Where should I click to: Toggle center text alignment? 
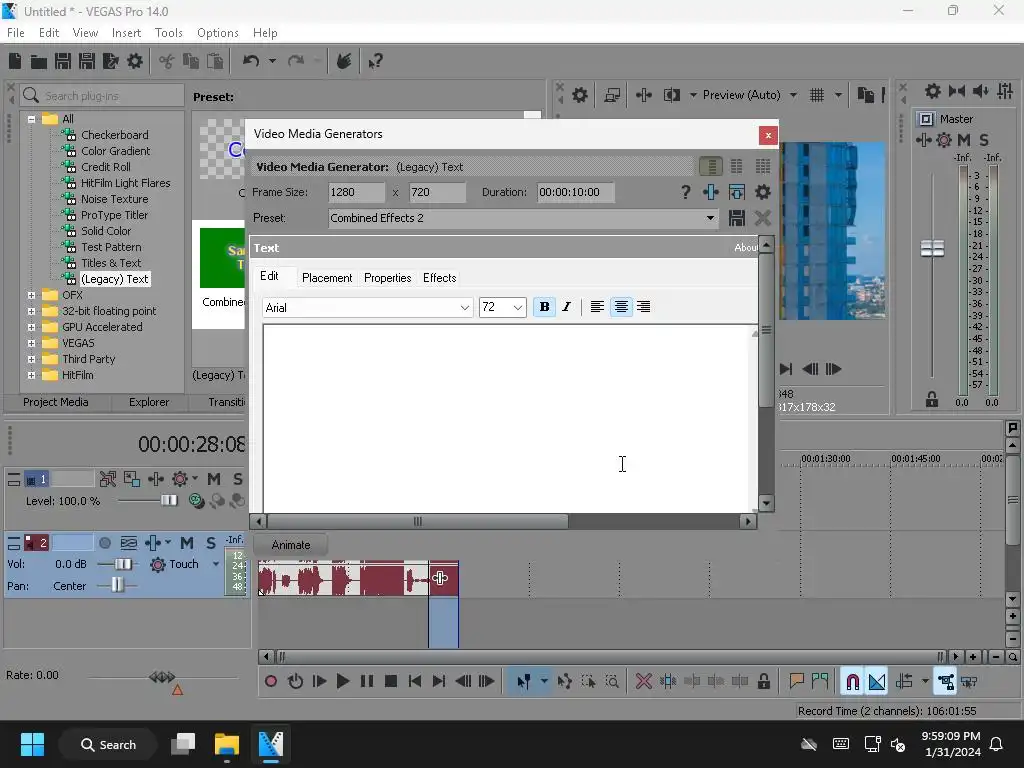(x=621, y=307)
